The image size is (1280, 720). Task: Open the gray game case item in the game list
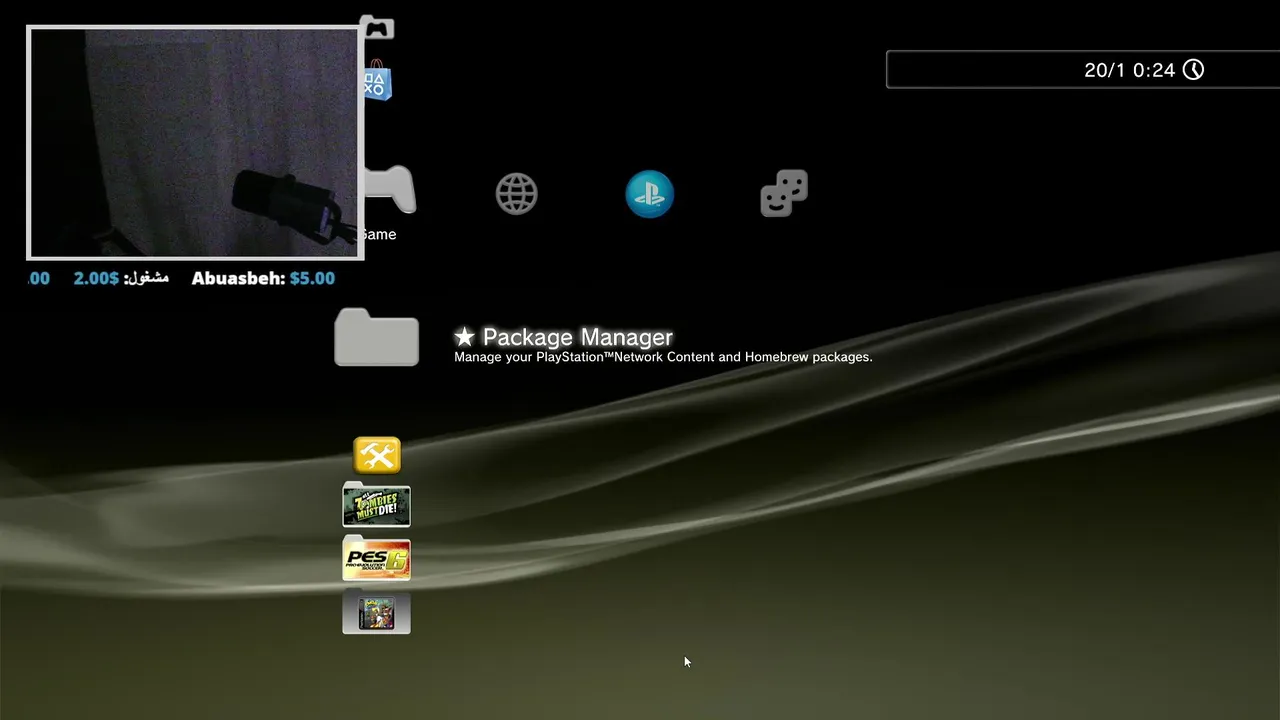(x=376, y=612)
